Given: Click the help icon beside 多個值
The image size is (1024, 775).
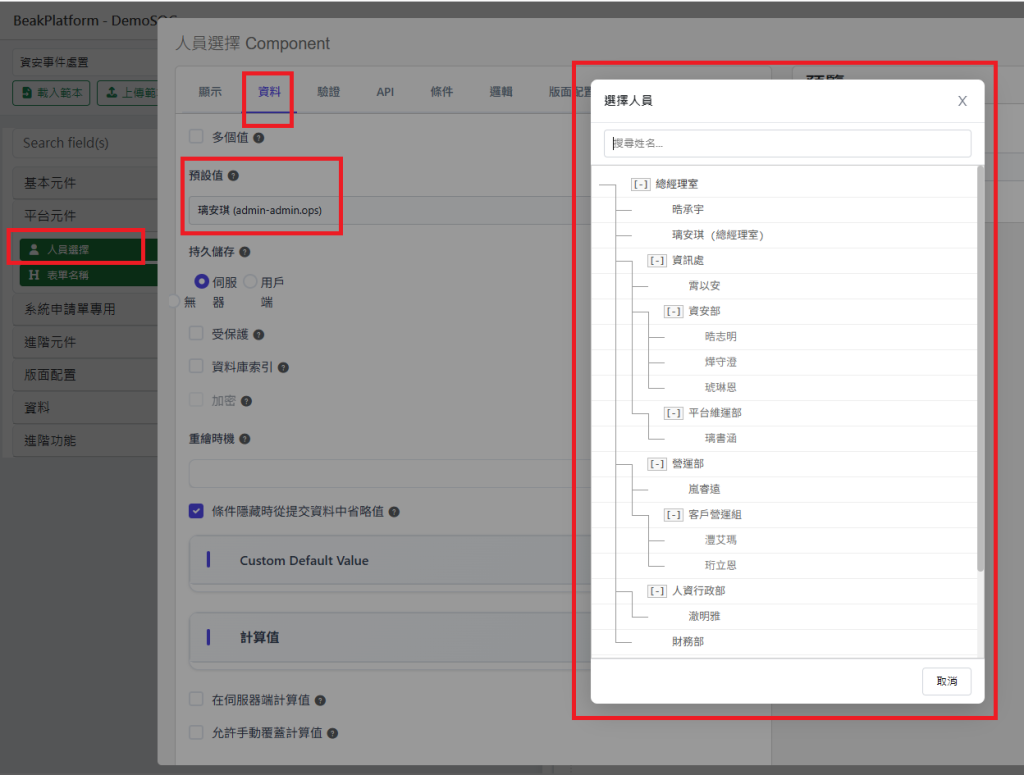Looking at the screenshot, I should coord(259,138).
